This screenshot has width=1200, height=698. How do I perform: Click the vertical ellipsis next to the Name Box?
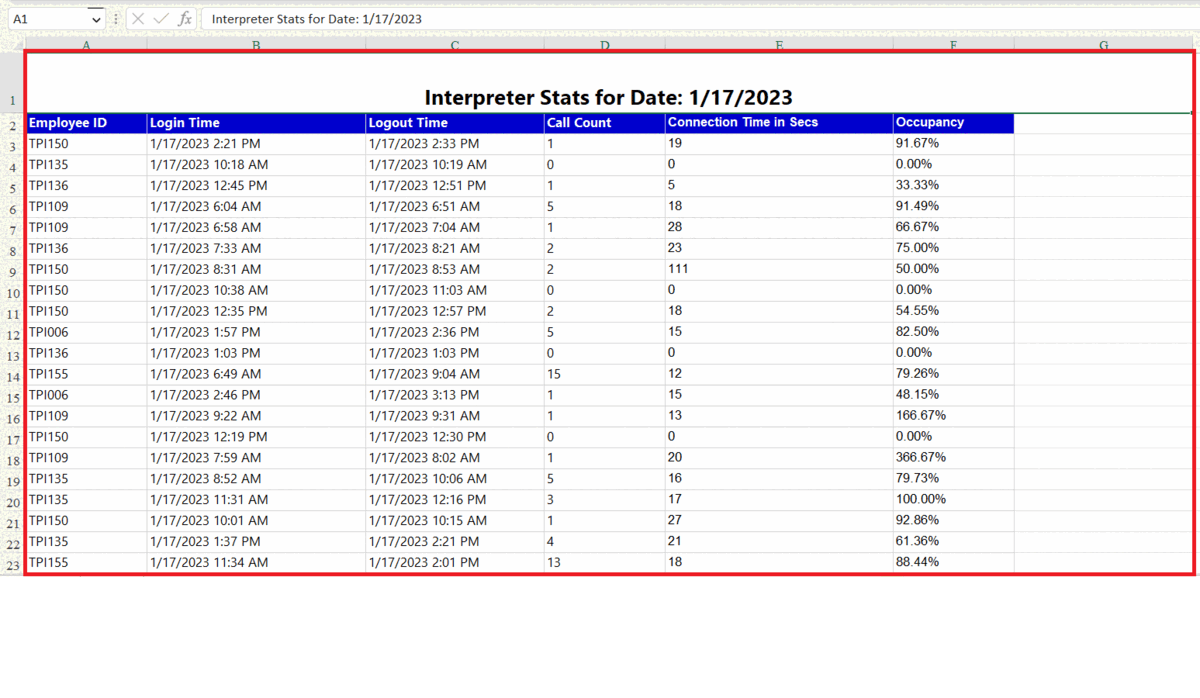116,18
